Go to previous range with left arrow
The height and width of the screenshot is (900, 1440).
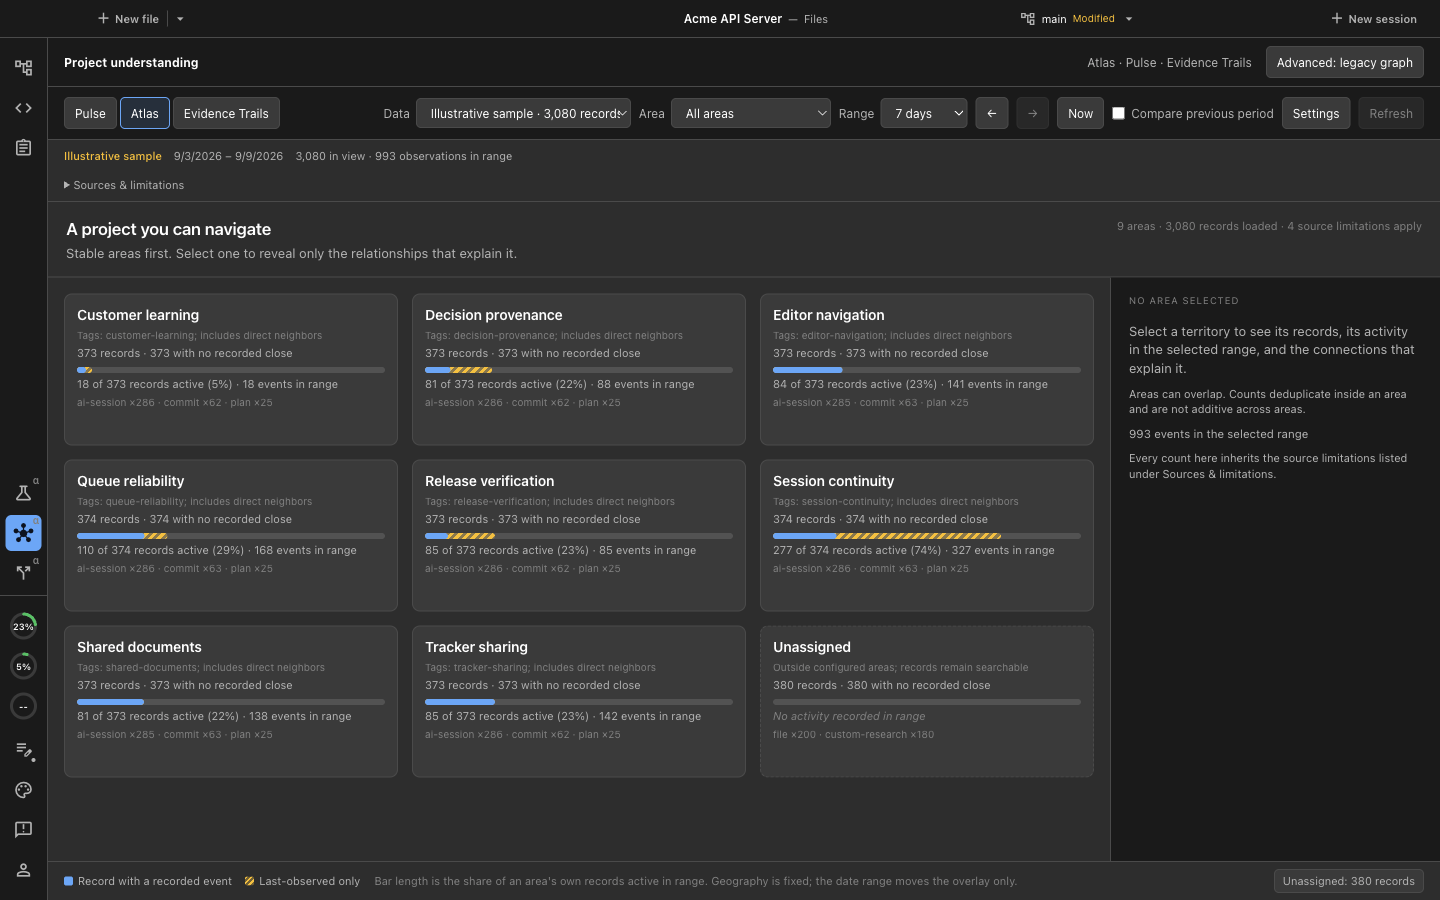991,114
